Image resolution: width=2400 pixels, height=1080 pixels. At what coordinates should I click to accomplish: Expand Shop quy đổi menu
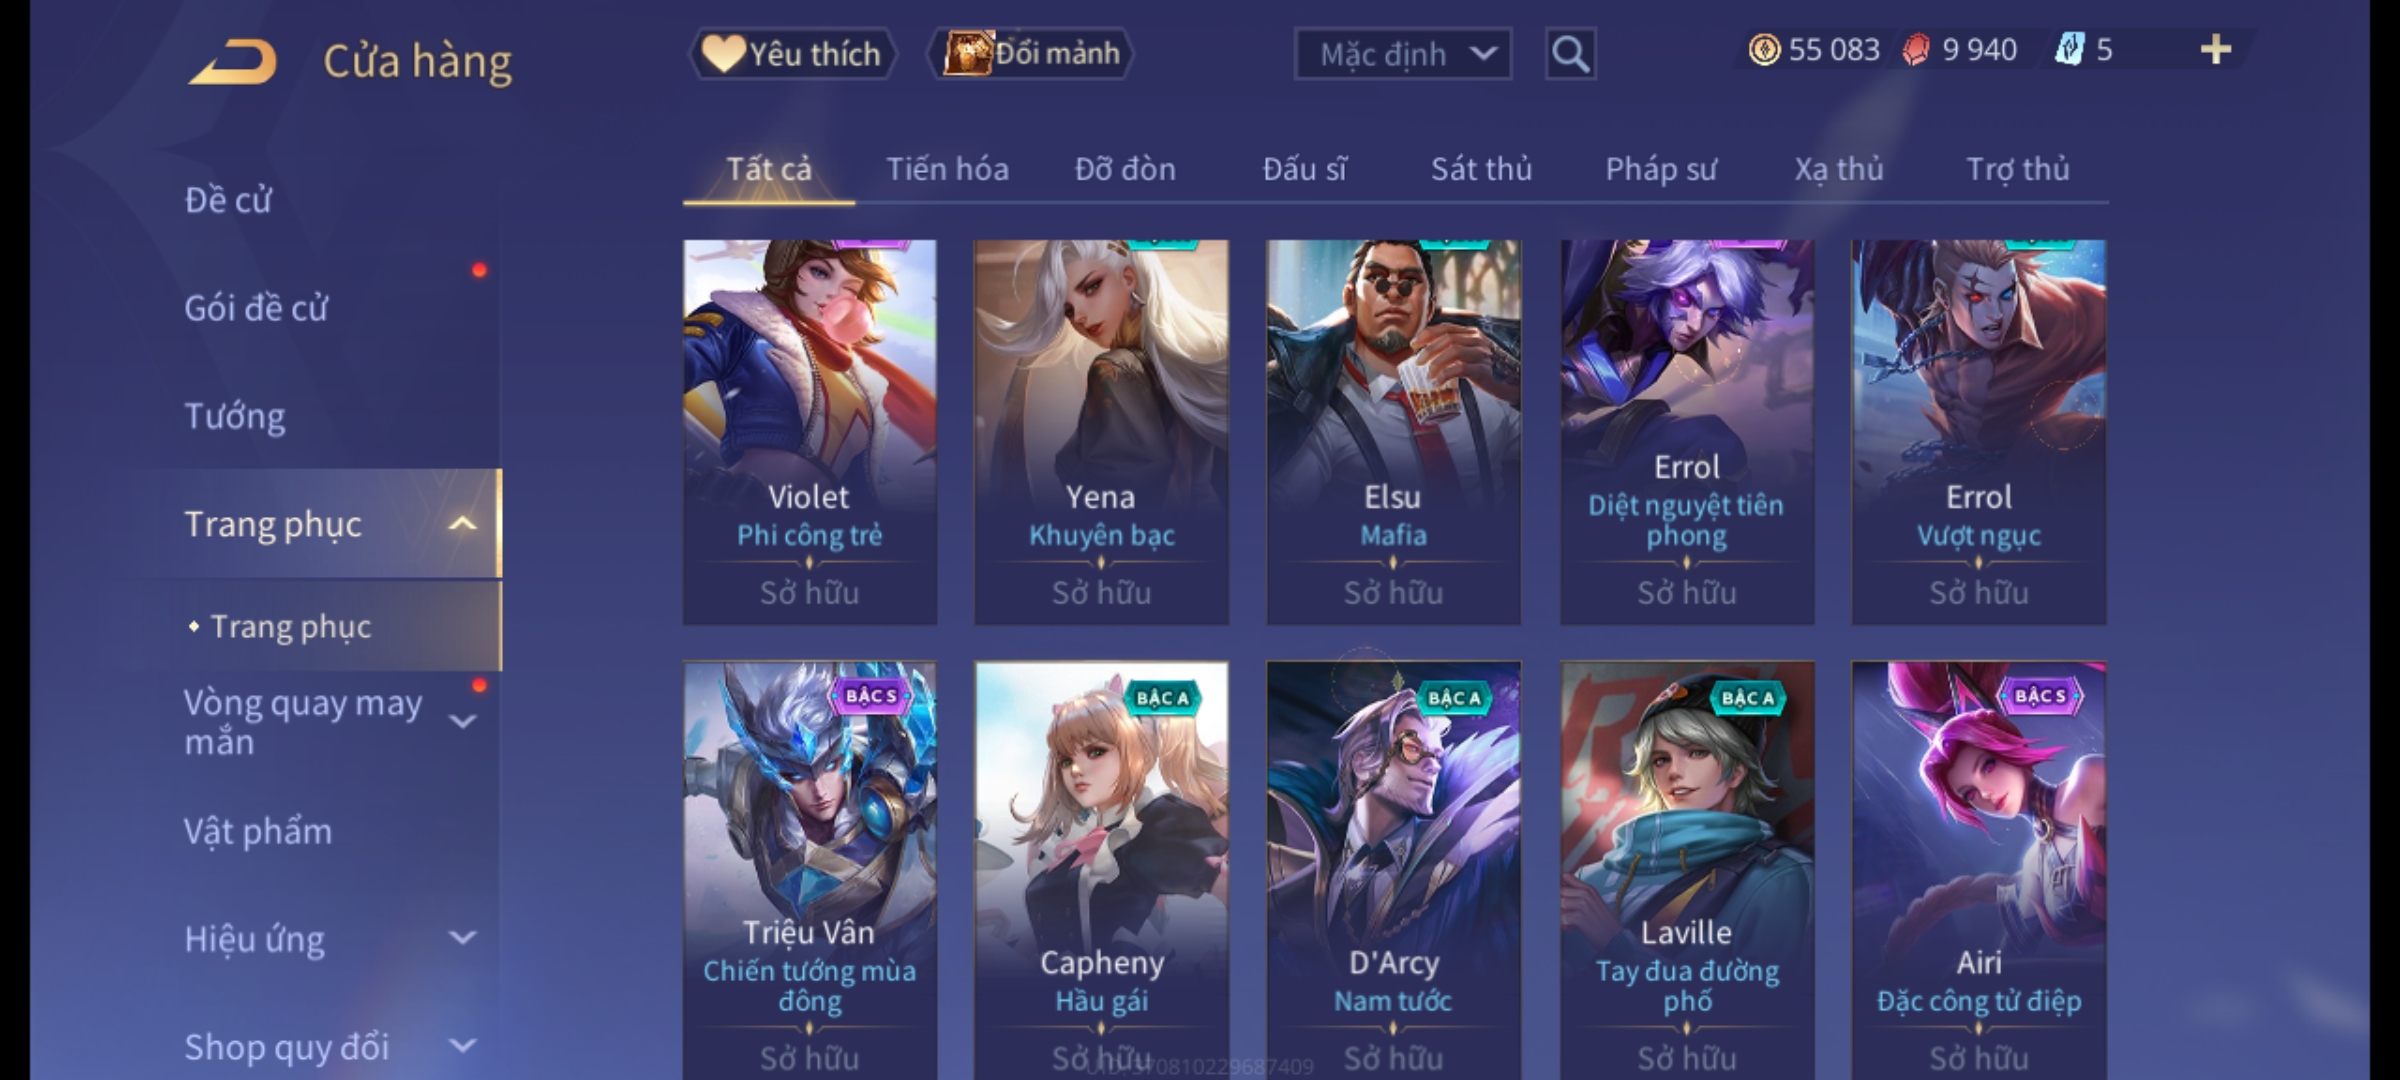(462, 1046)
